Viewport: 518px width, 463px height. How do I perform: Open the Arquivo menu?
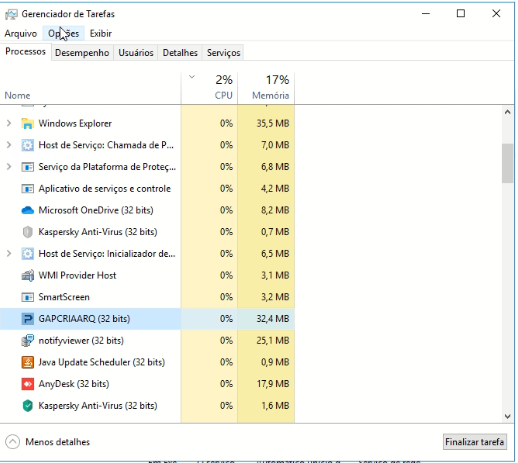[21, 34]
